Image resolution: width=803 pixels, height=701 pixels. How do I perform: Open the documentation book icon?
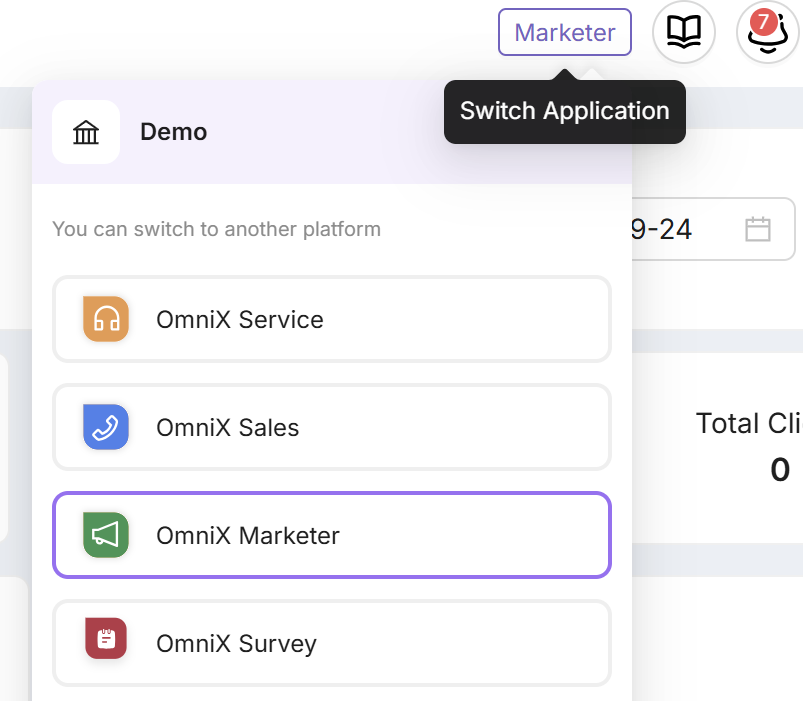[684, 32]
